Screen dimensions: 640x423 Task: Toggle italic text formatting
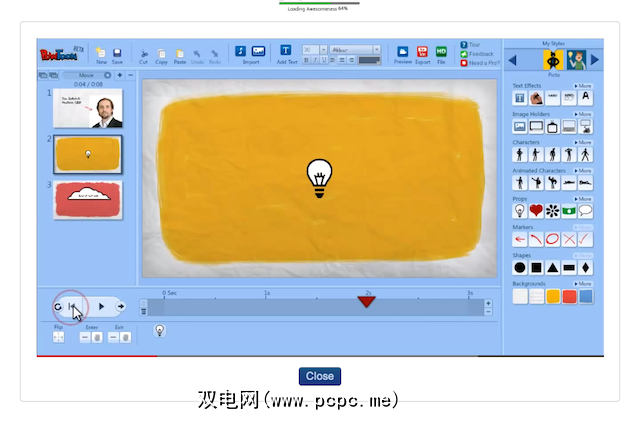pos(313,60)
